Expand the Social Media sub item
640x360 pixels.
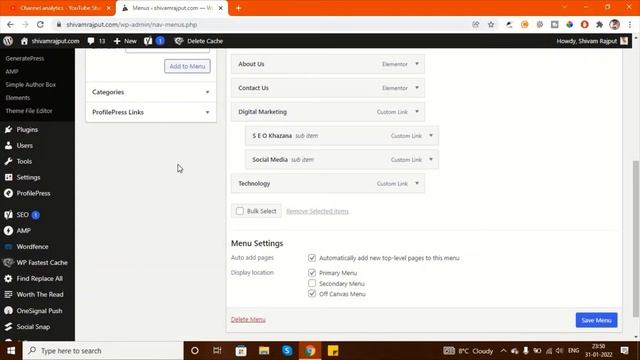click(431, 159)
